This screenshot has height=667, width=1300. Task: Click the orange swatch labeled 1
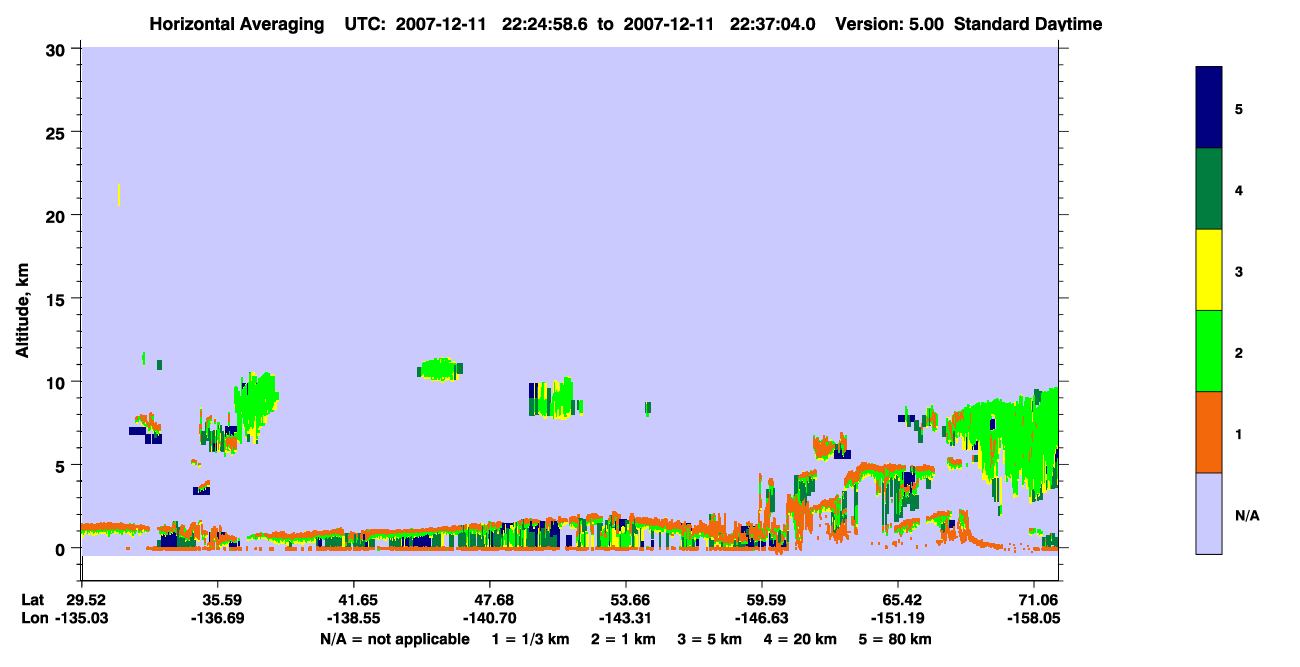tap(1208, 432)
